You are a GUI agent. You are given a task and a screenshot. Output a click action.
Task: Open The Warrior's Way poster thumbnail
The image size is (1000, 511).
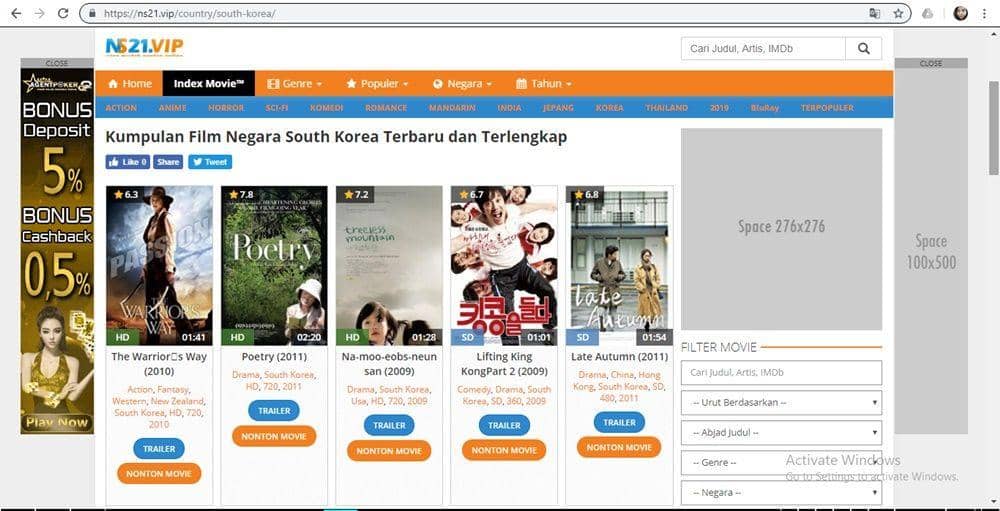159,265
